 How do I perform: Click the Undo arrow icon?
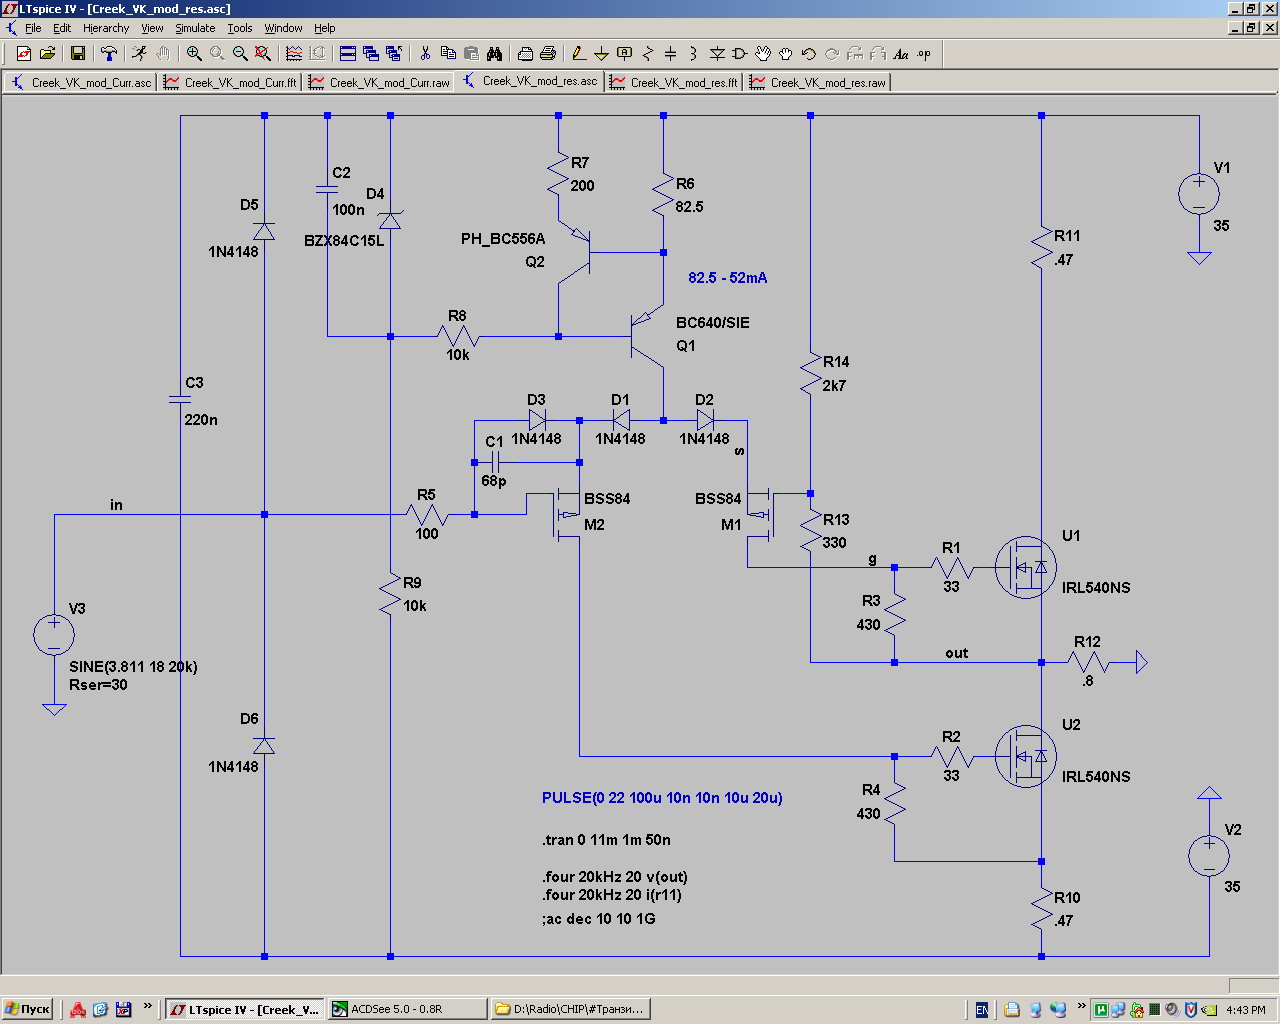809,54
